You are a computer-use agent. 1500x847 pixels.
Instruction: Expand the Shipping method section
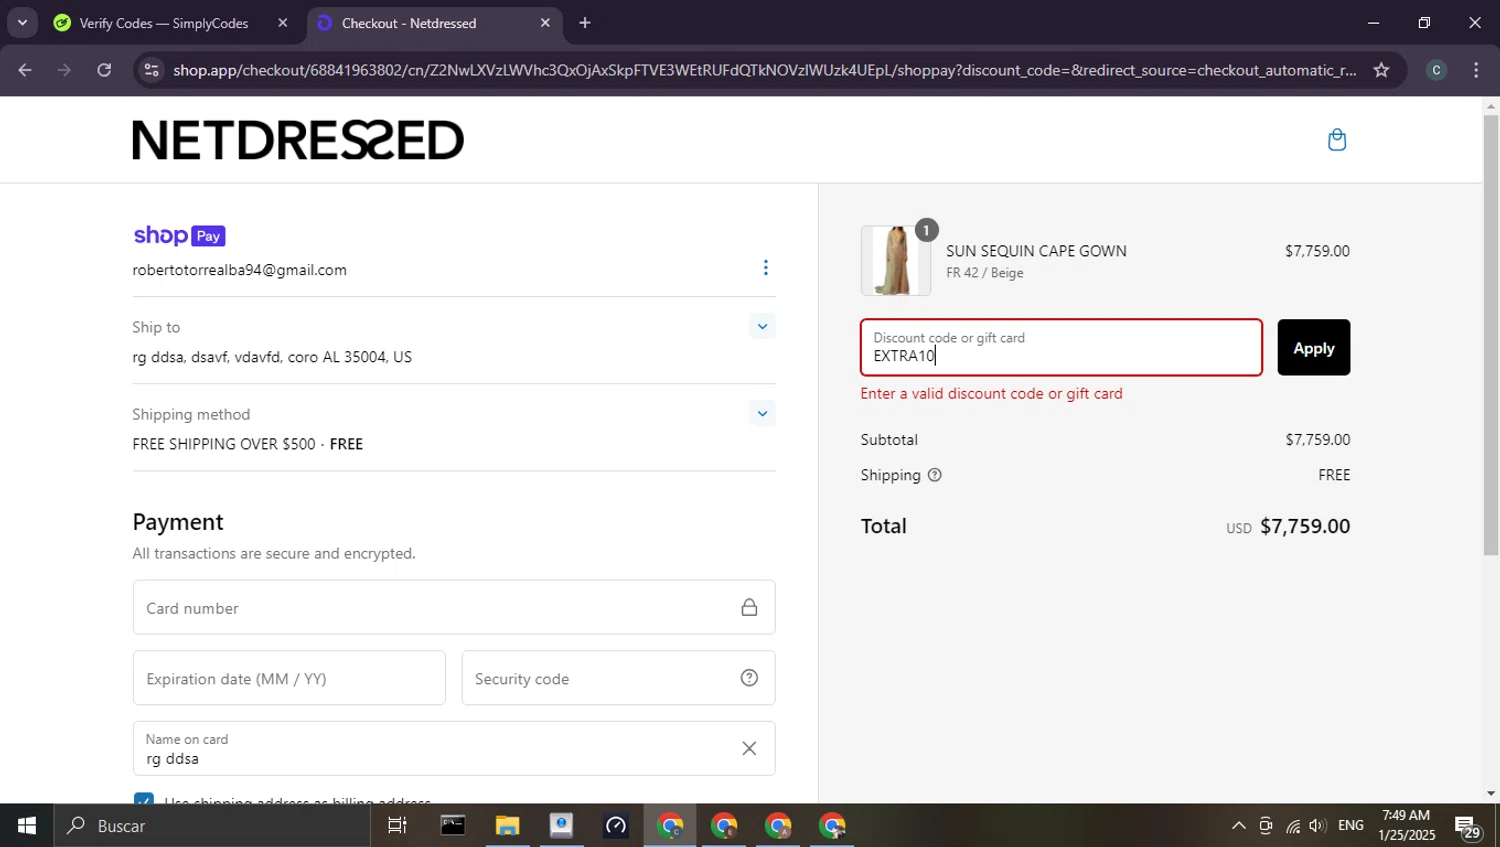coord(762,413)
